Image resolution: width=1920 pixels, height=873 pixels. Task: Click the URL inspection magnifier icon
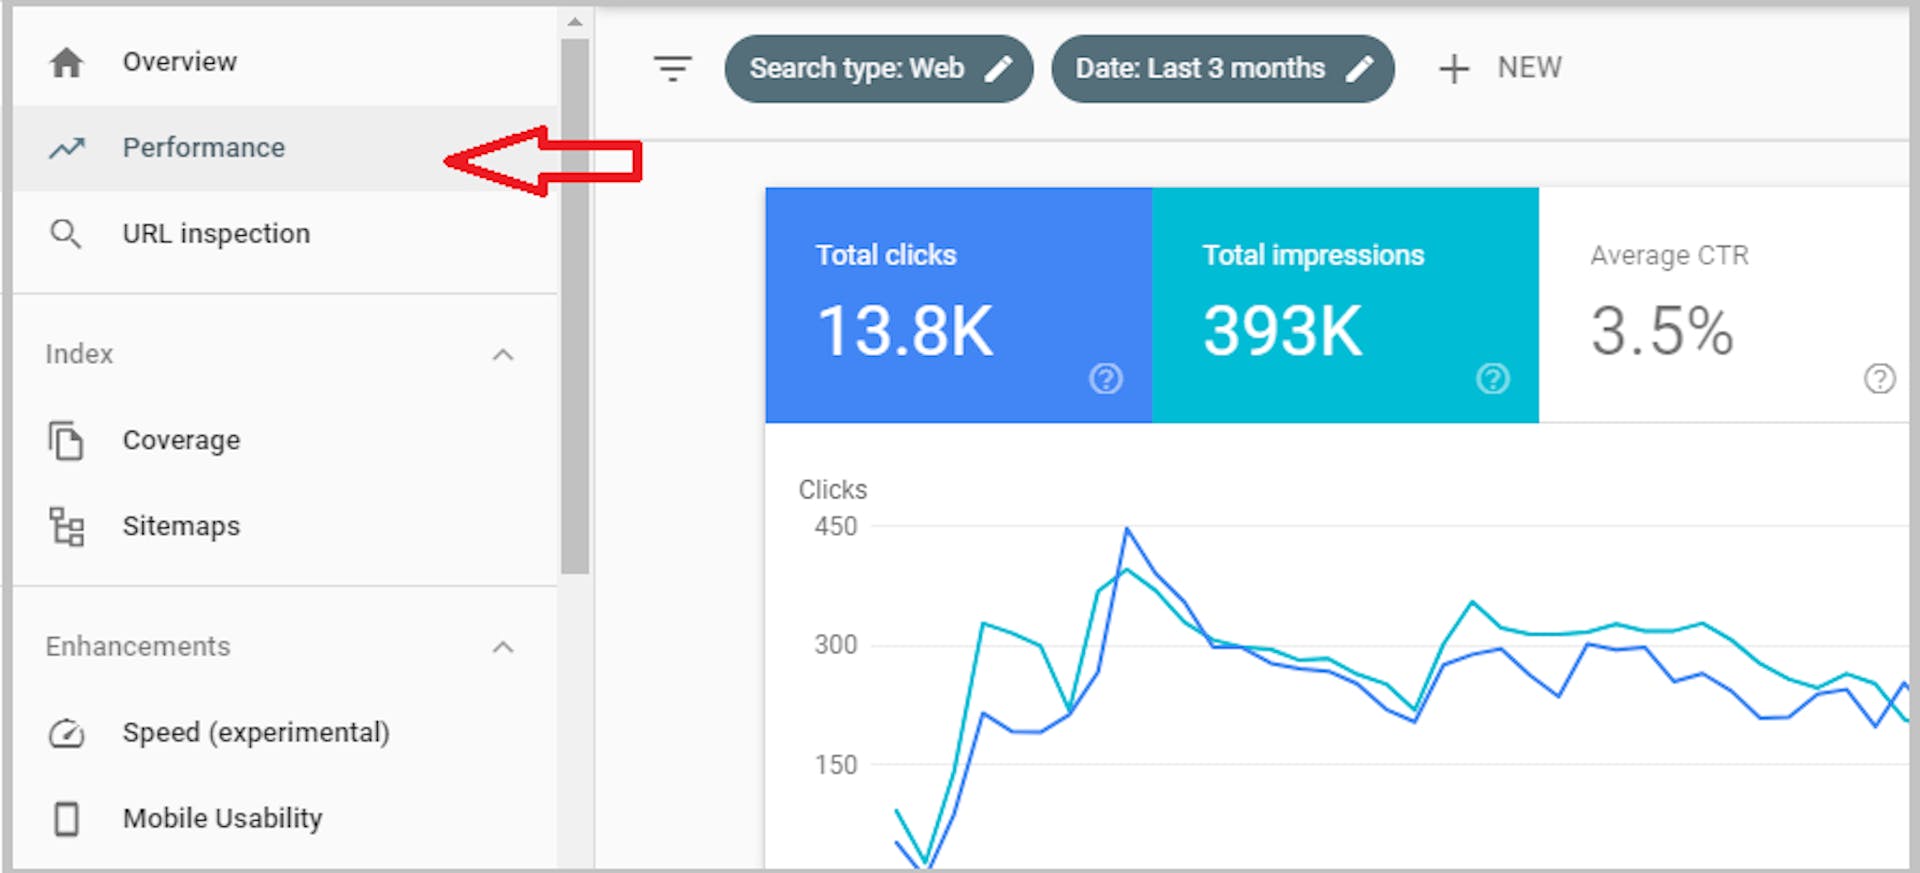66,234
